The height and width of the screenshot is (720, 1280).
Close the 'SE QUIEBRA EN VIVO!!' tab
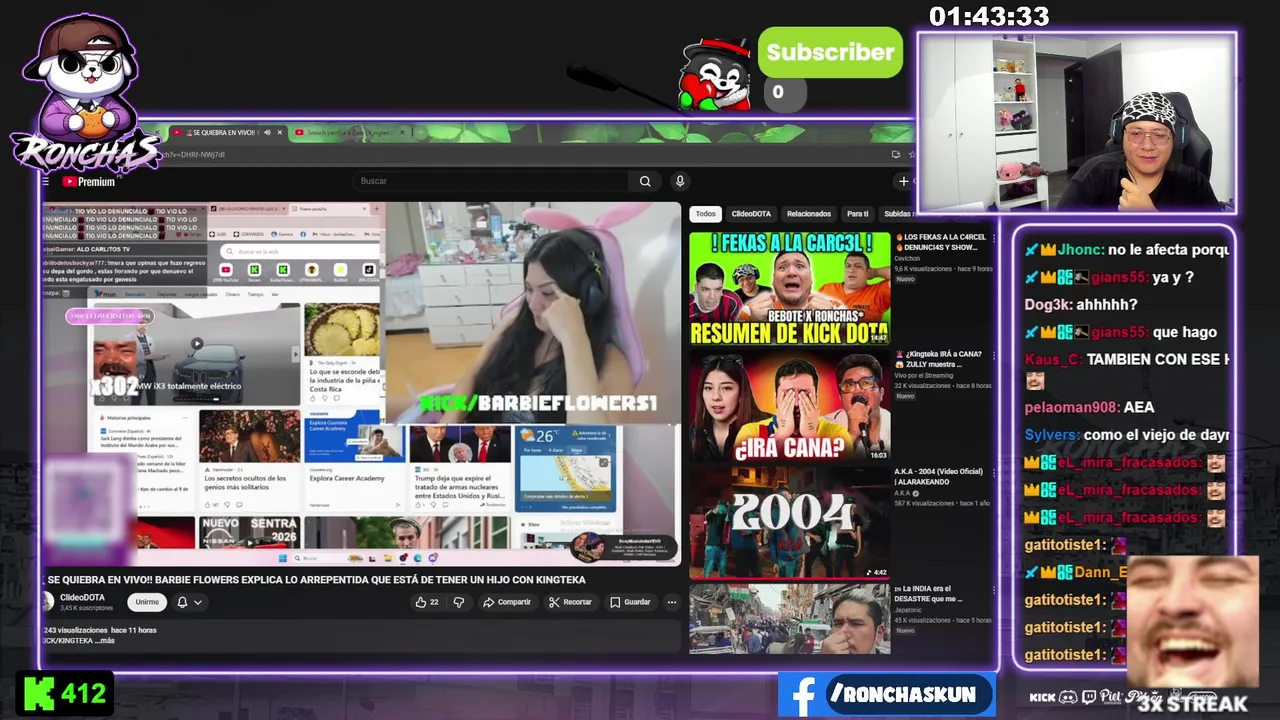(x=280, y=132)
